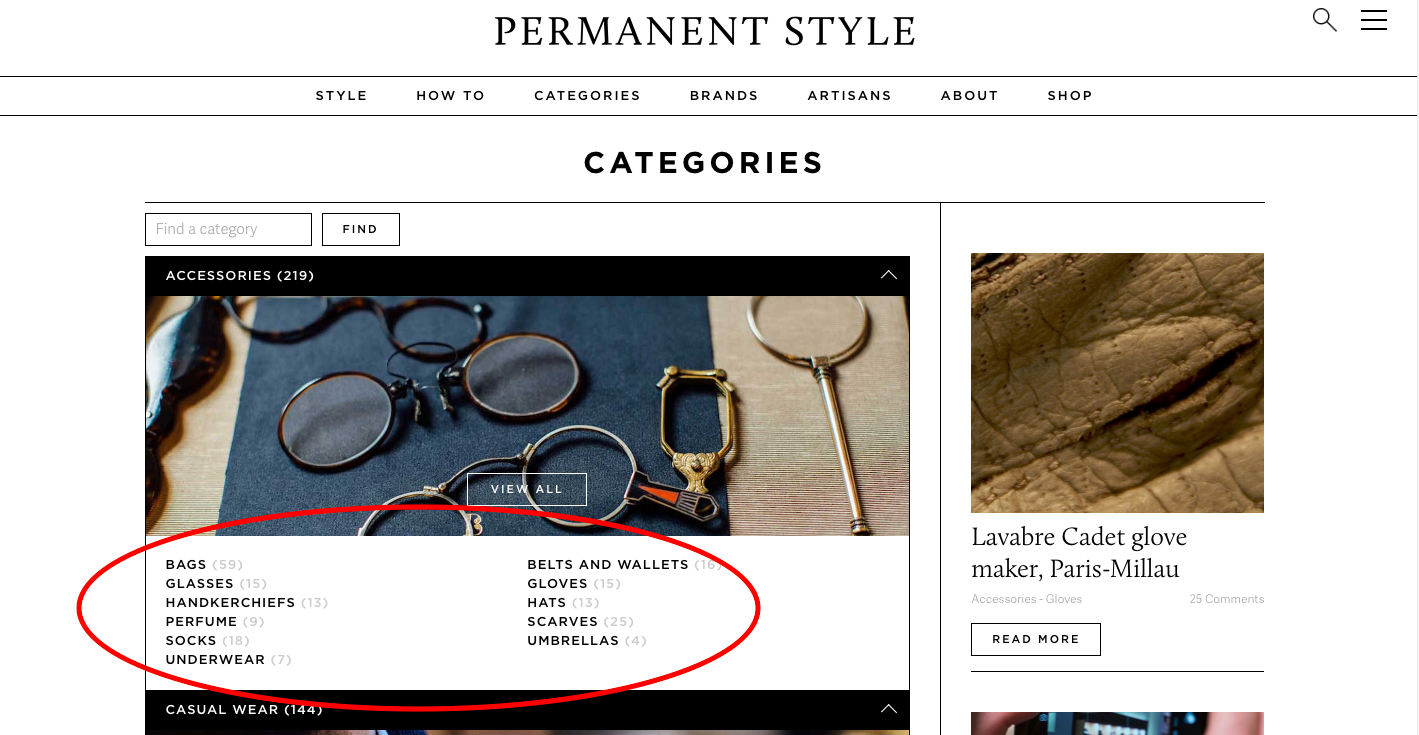Click the Find button

pyautogui.click(x=360, y=229)
